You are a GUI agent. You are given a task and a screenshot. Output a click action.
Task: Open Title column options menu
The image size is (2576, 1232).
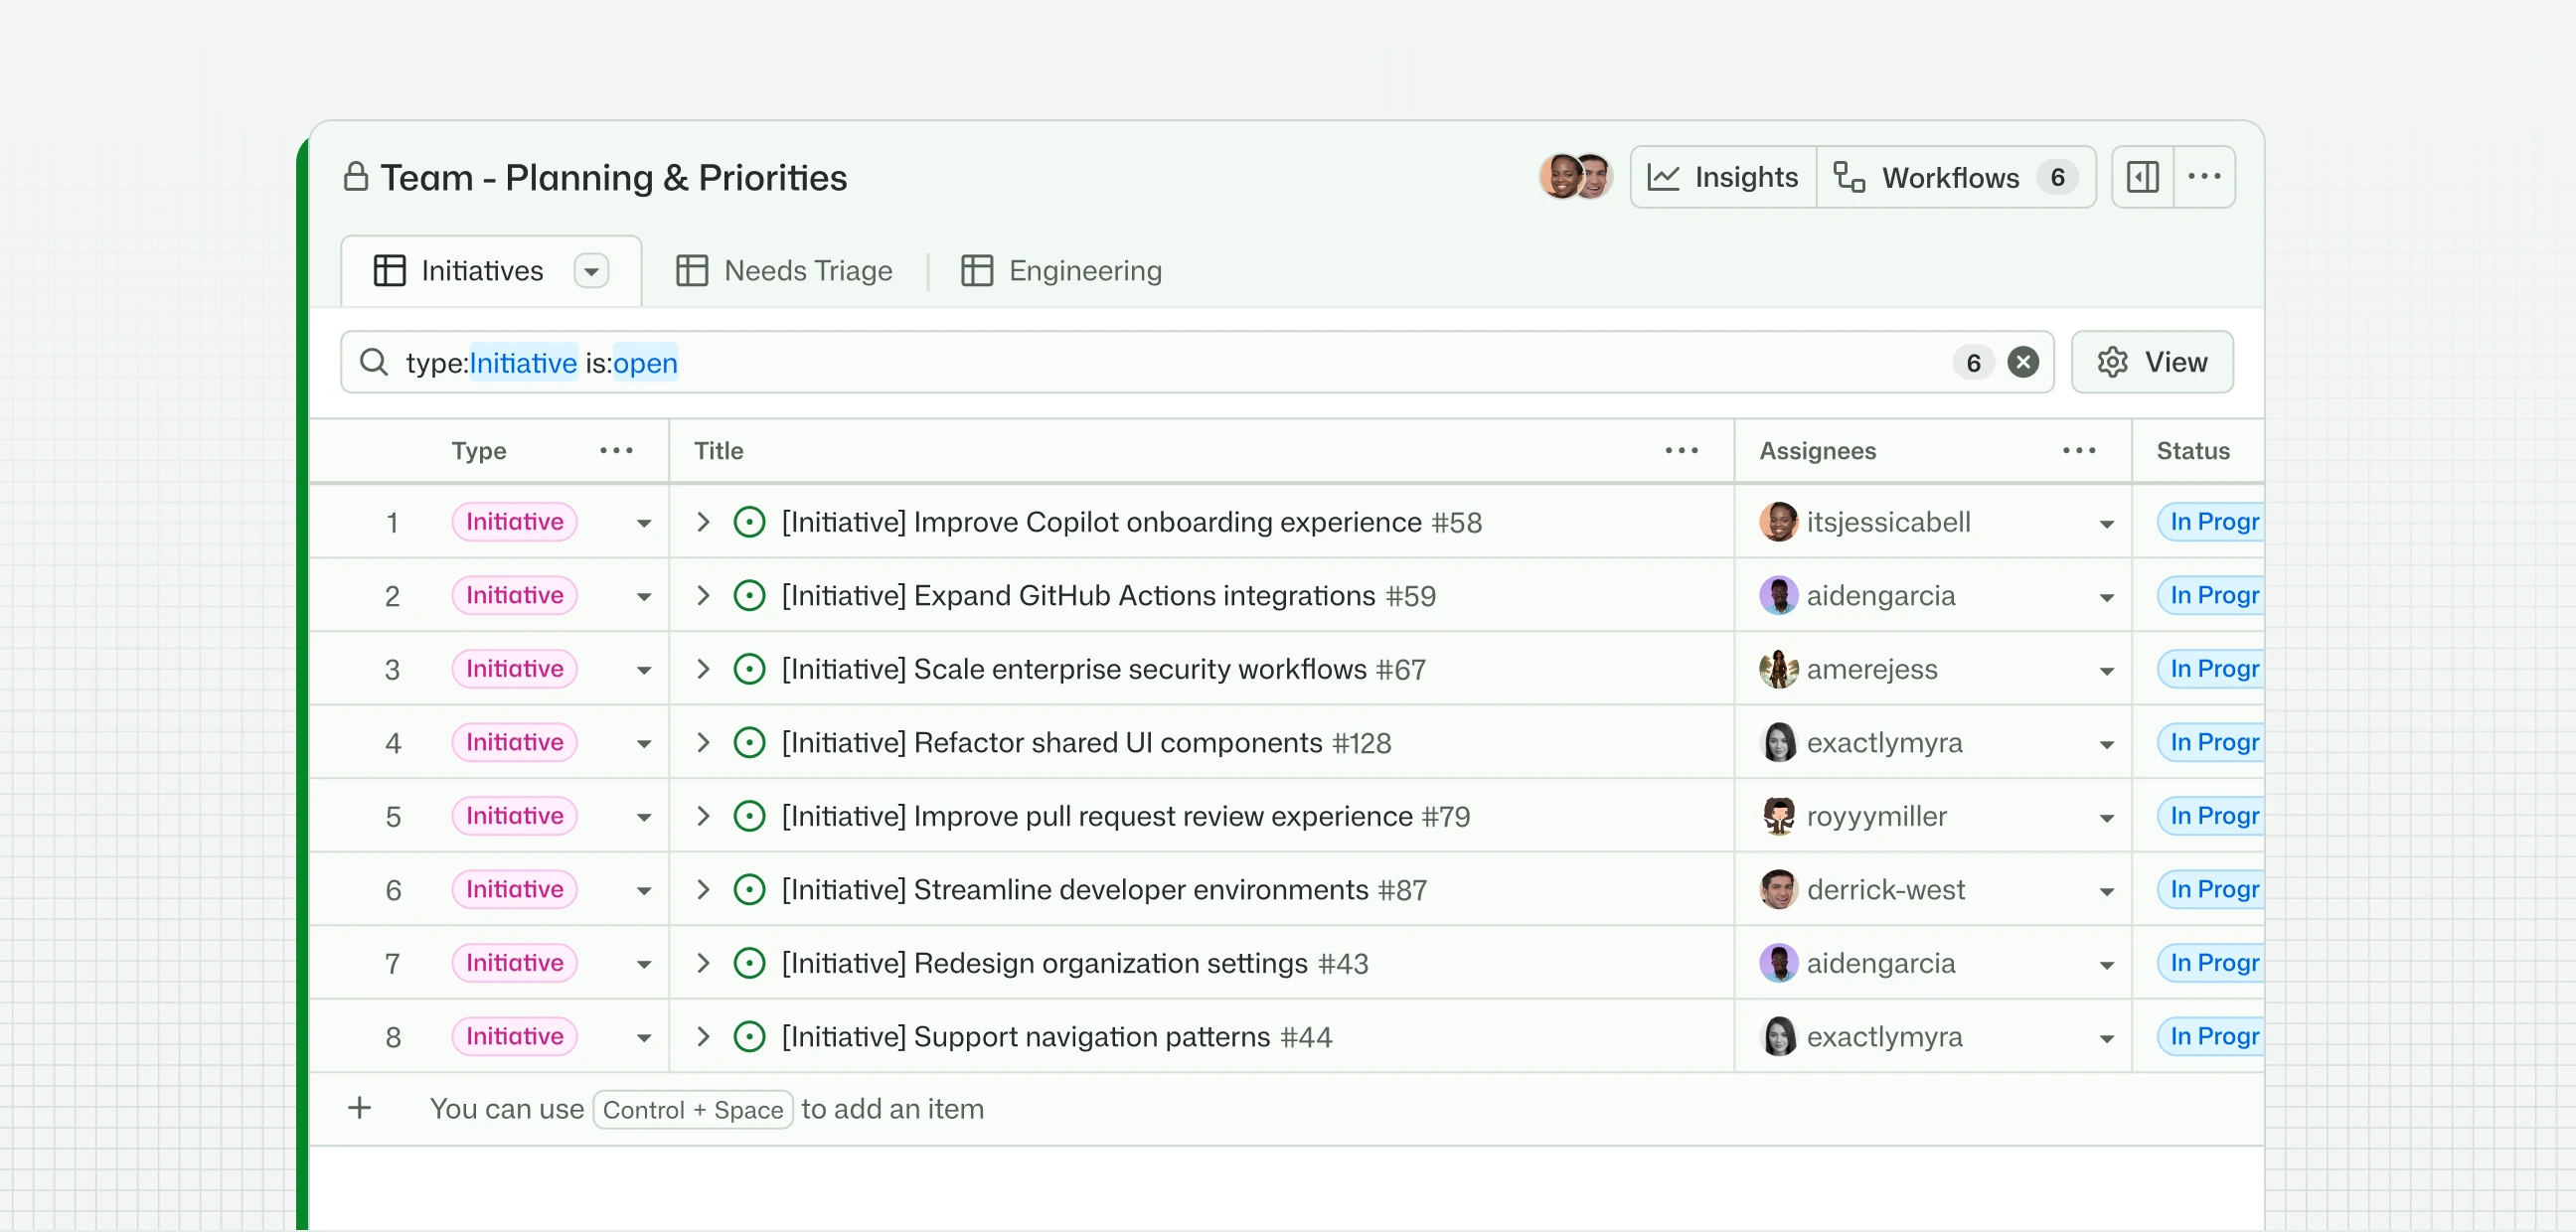tap(1681, 451)
